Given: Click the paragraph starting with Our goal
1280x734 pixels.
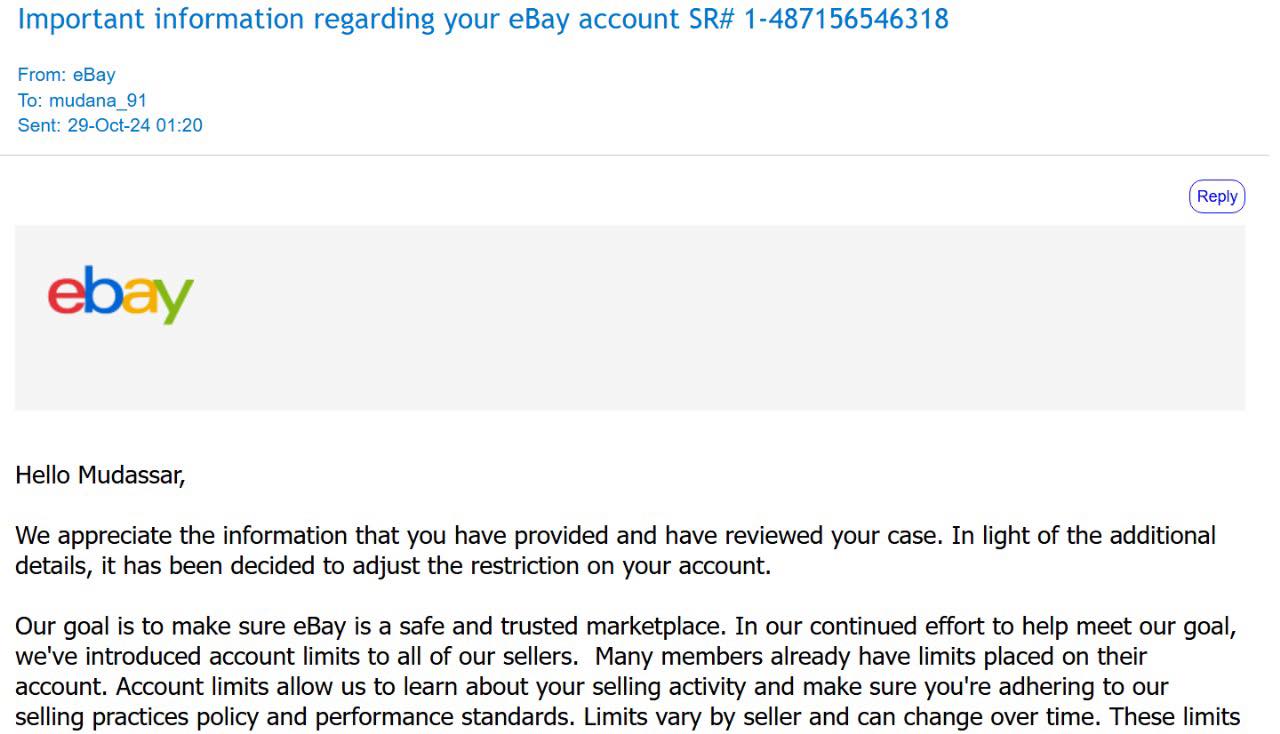Looking at the screenshot, I should [x=625, y=672].
